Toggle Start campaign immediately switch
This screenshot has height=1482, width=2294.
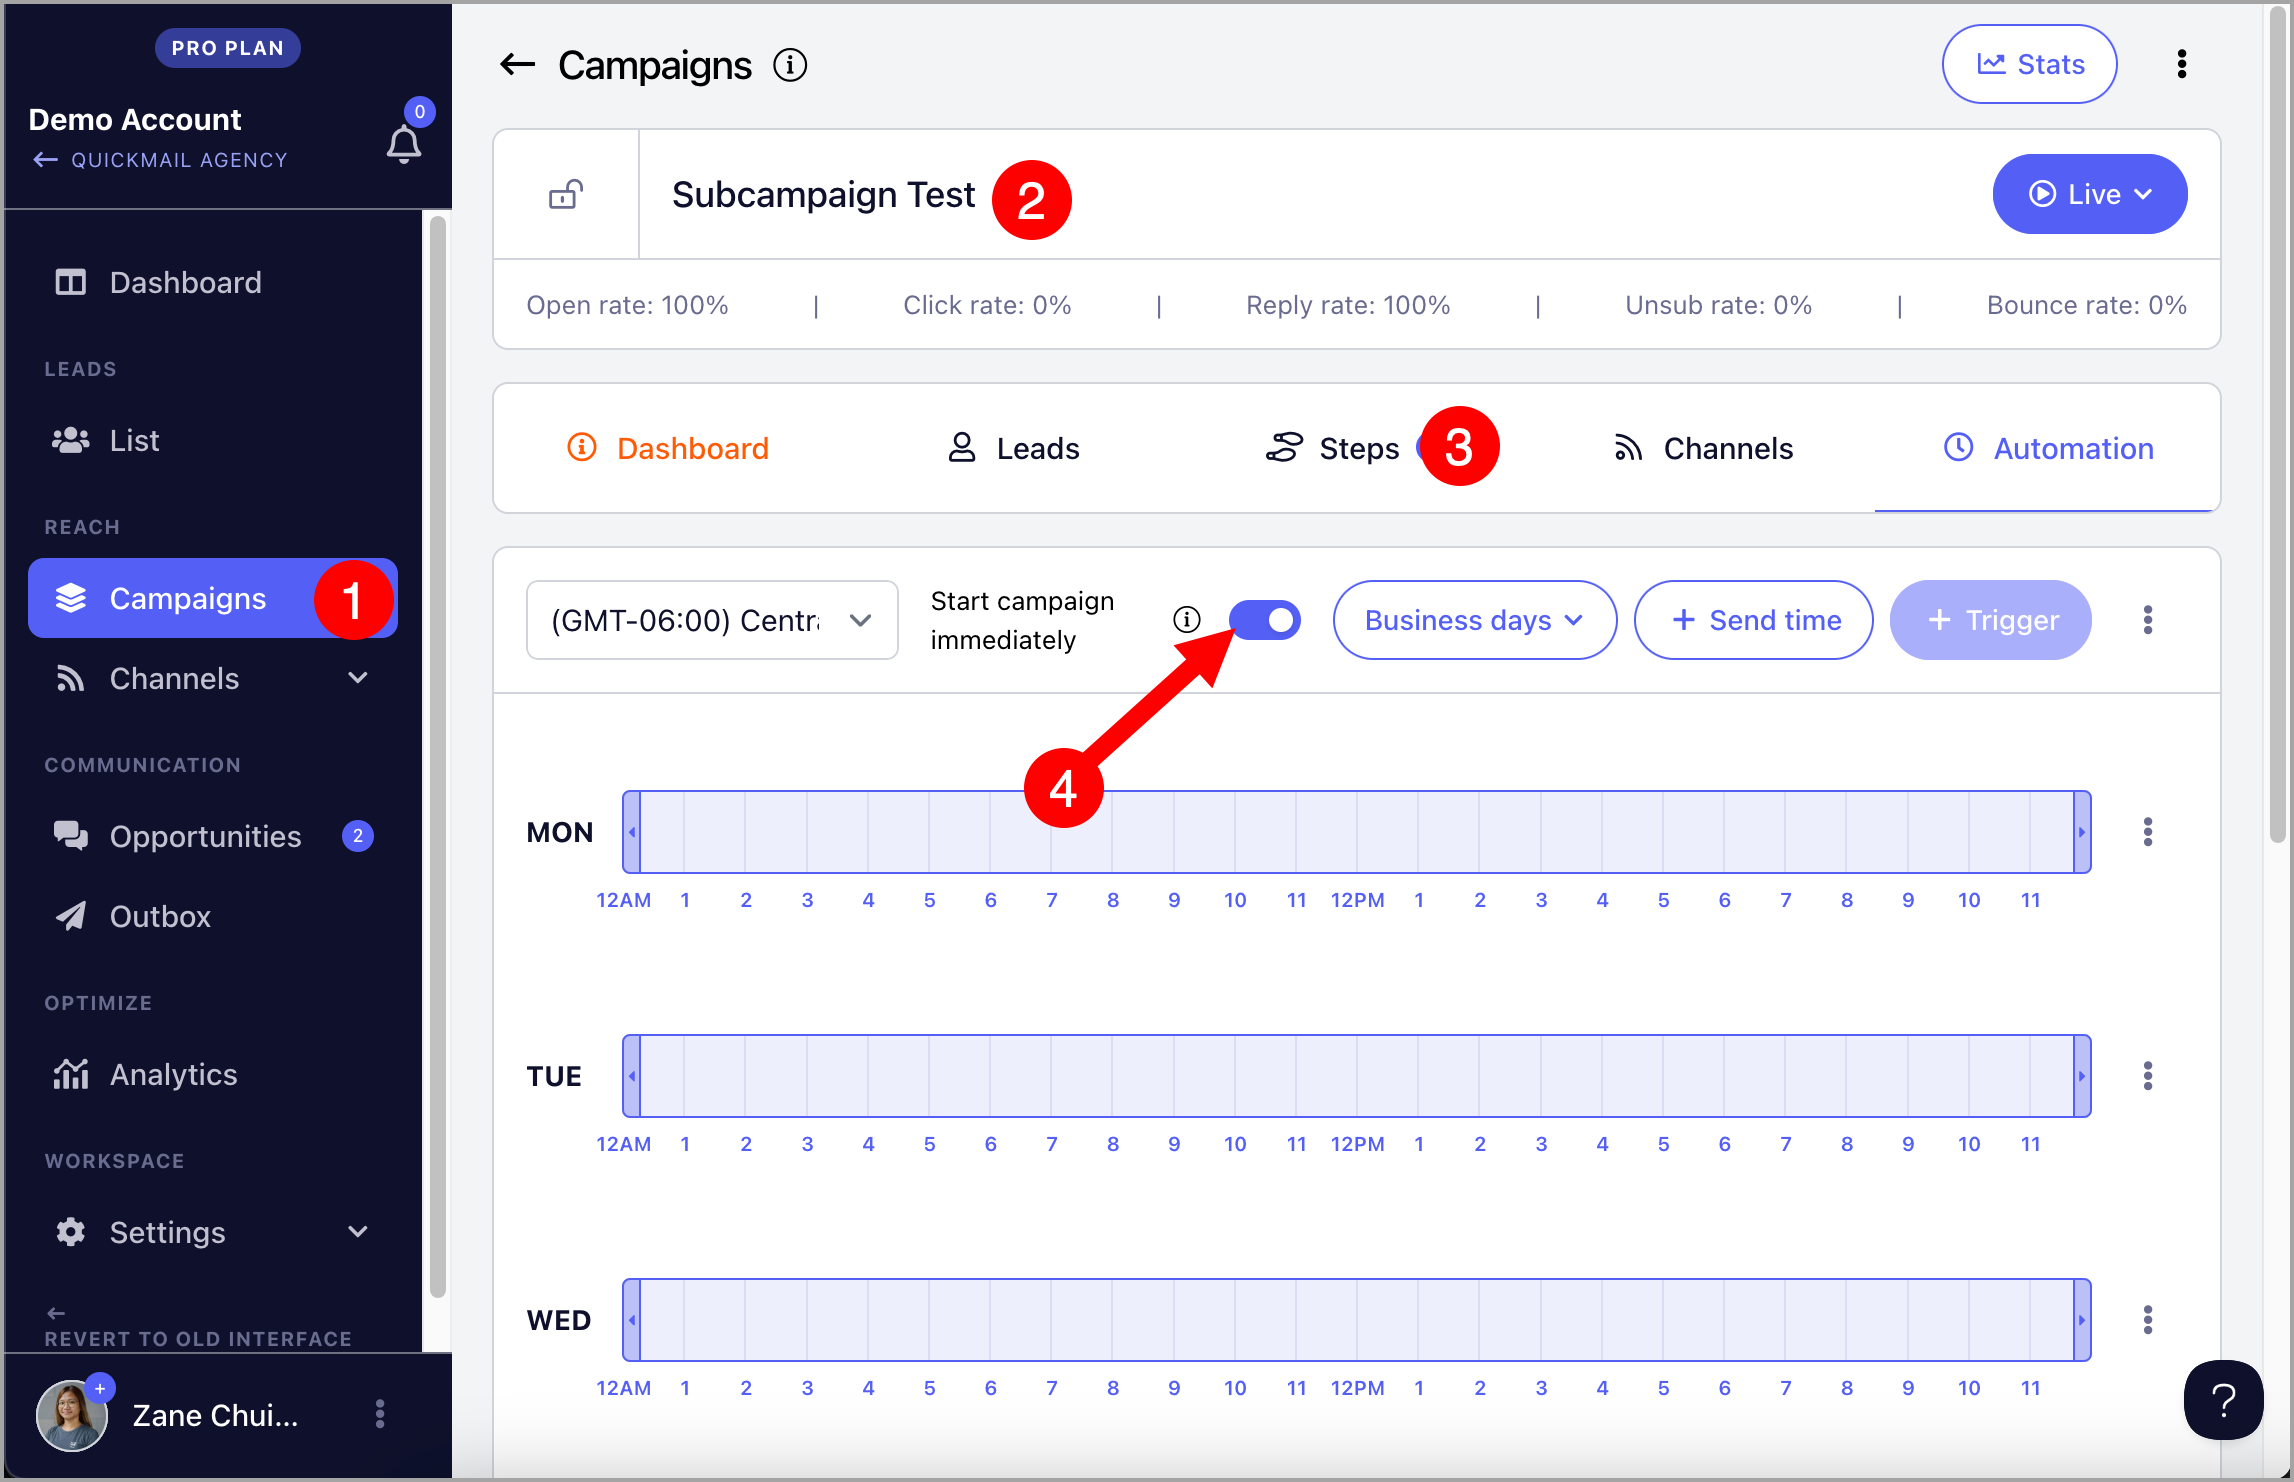(1264, 620)
